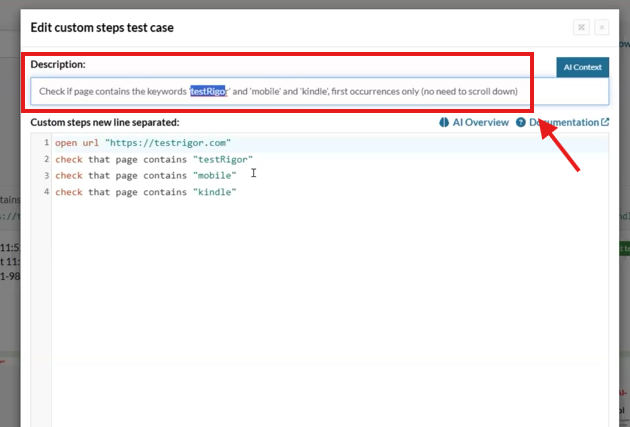Click line number 1 in editor gutter

(46, 143)
